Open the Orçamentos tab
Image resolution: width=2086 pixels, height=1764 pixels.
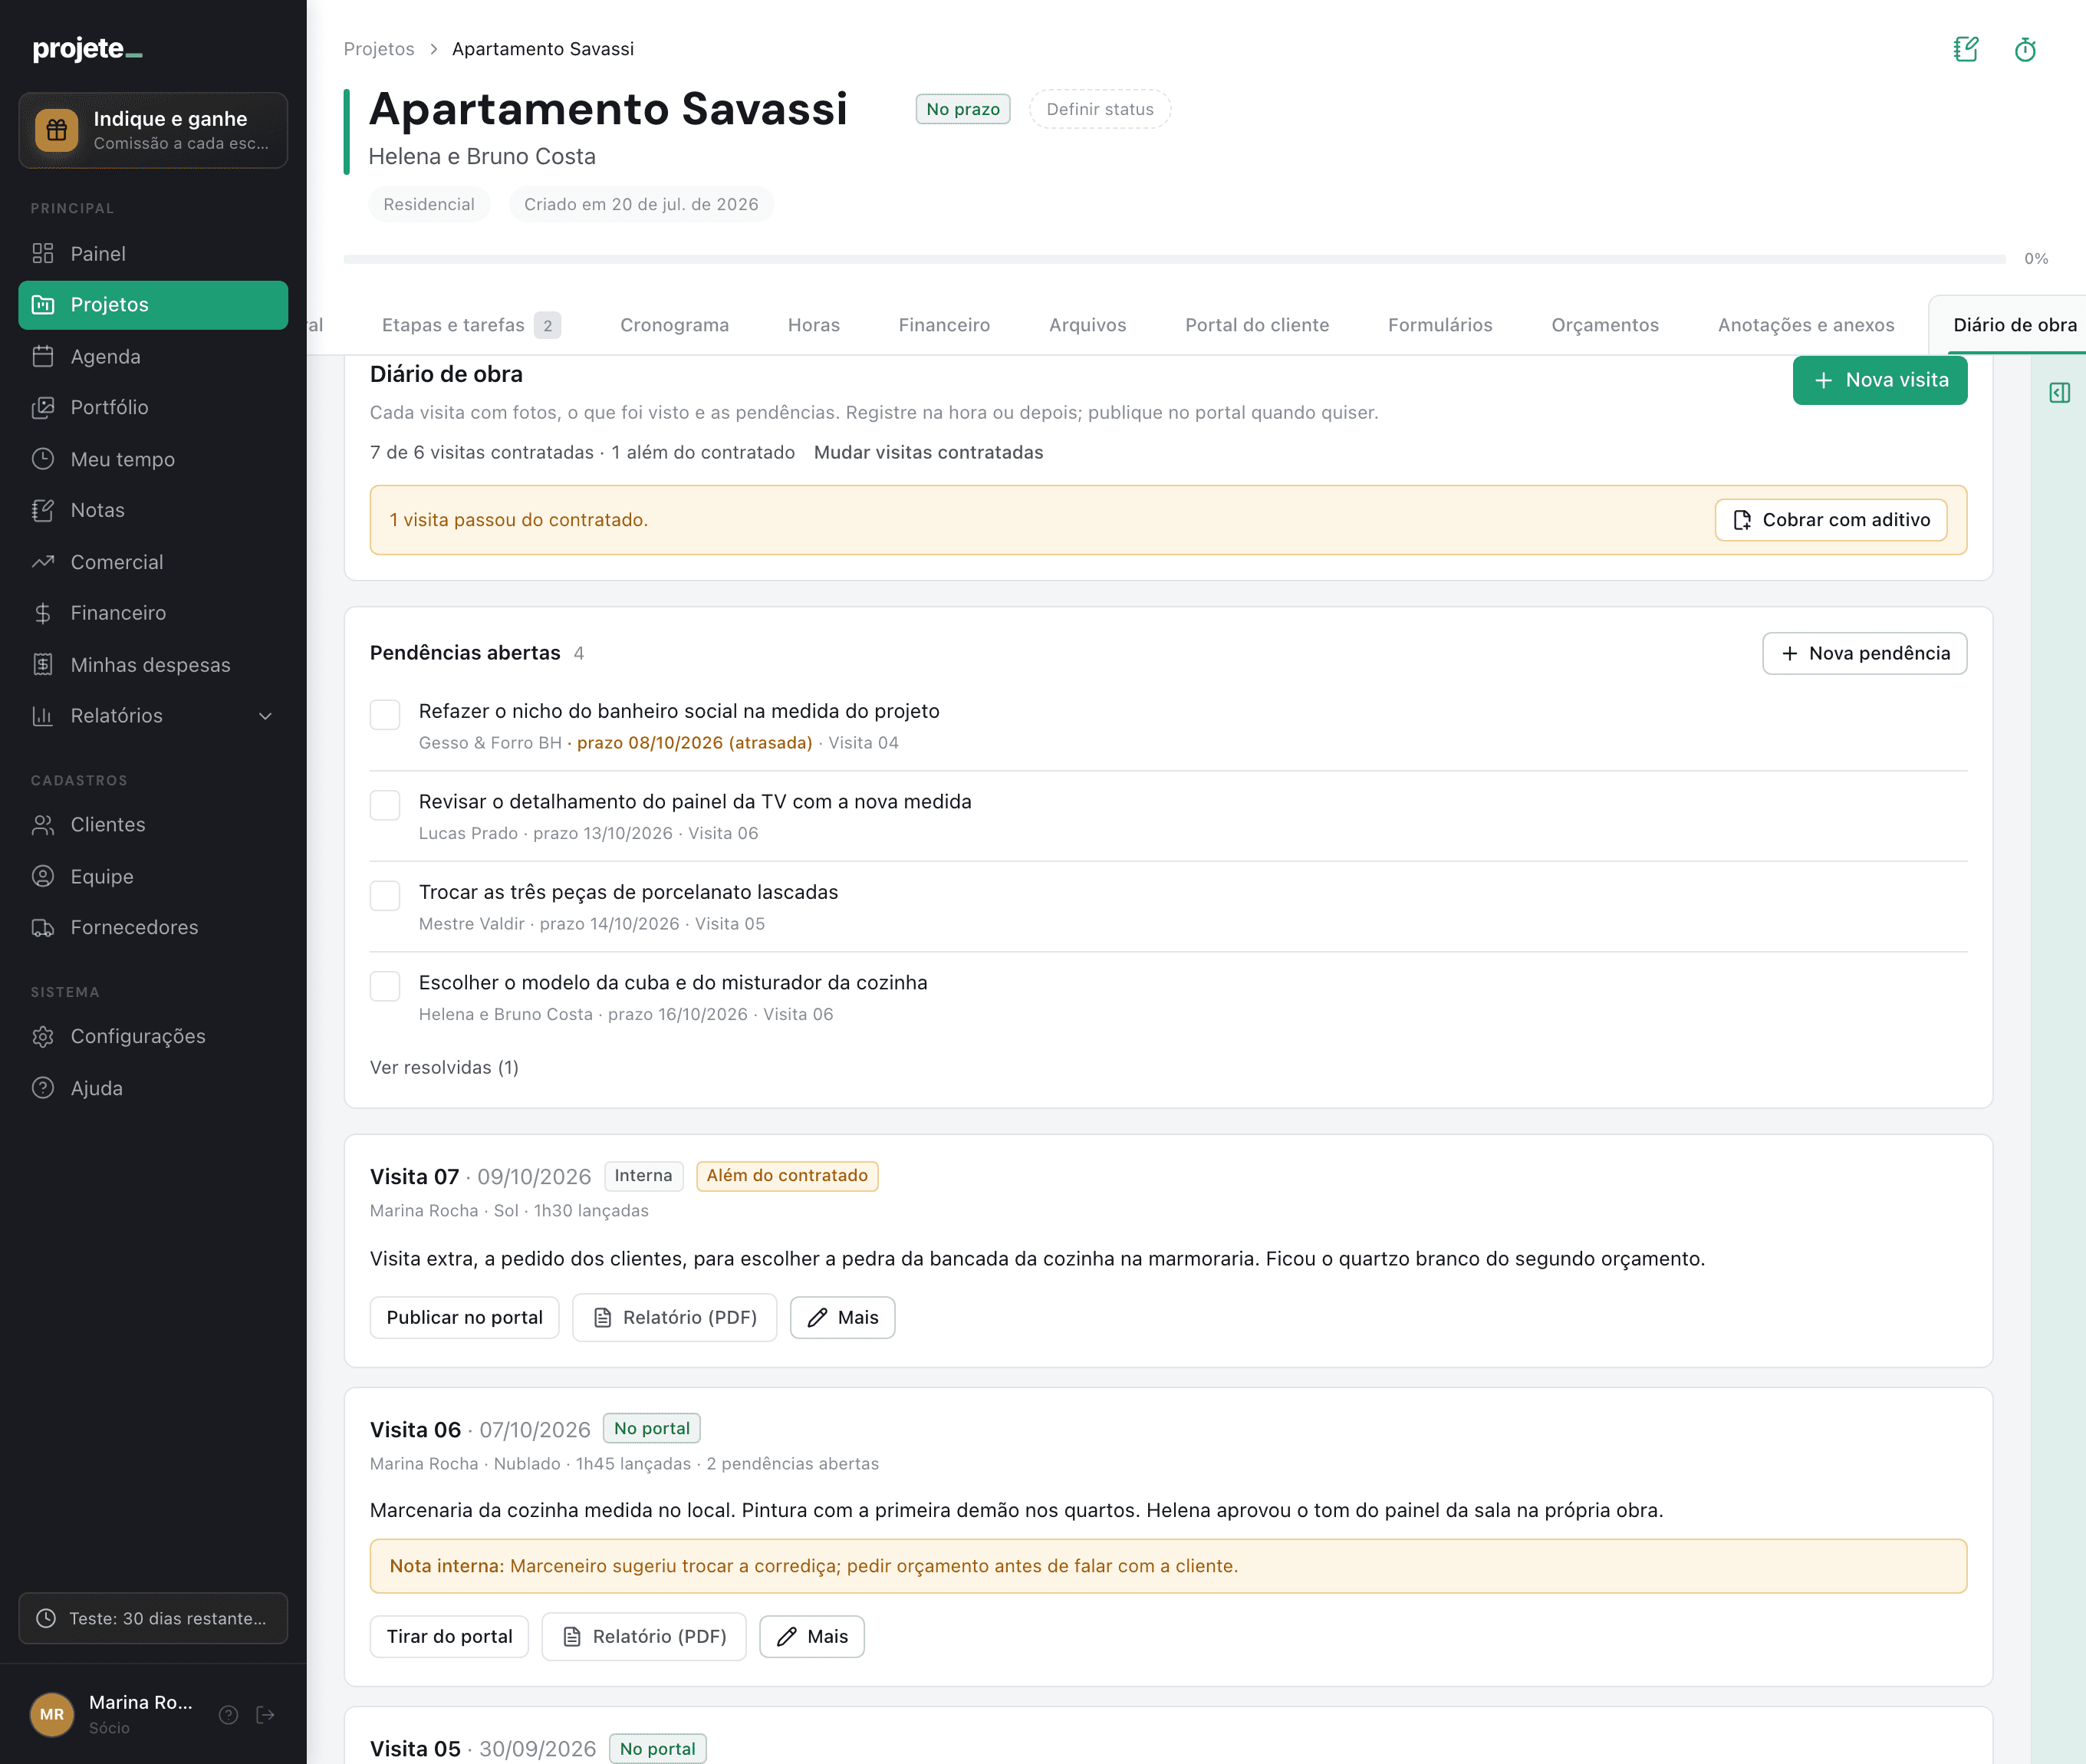tap(1605, 325)
